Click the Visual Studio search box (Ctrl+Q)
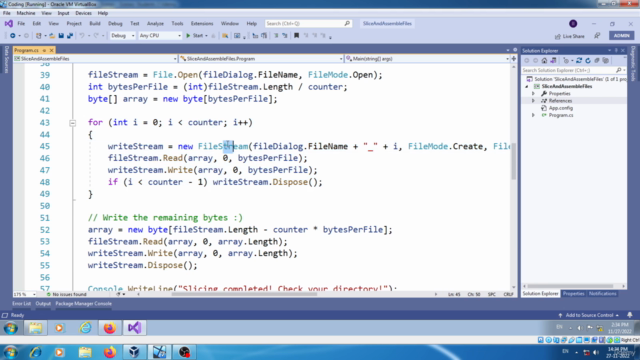This screenshot has height=360, width=640. click(308, 24)
